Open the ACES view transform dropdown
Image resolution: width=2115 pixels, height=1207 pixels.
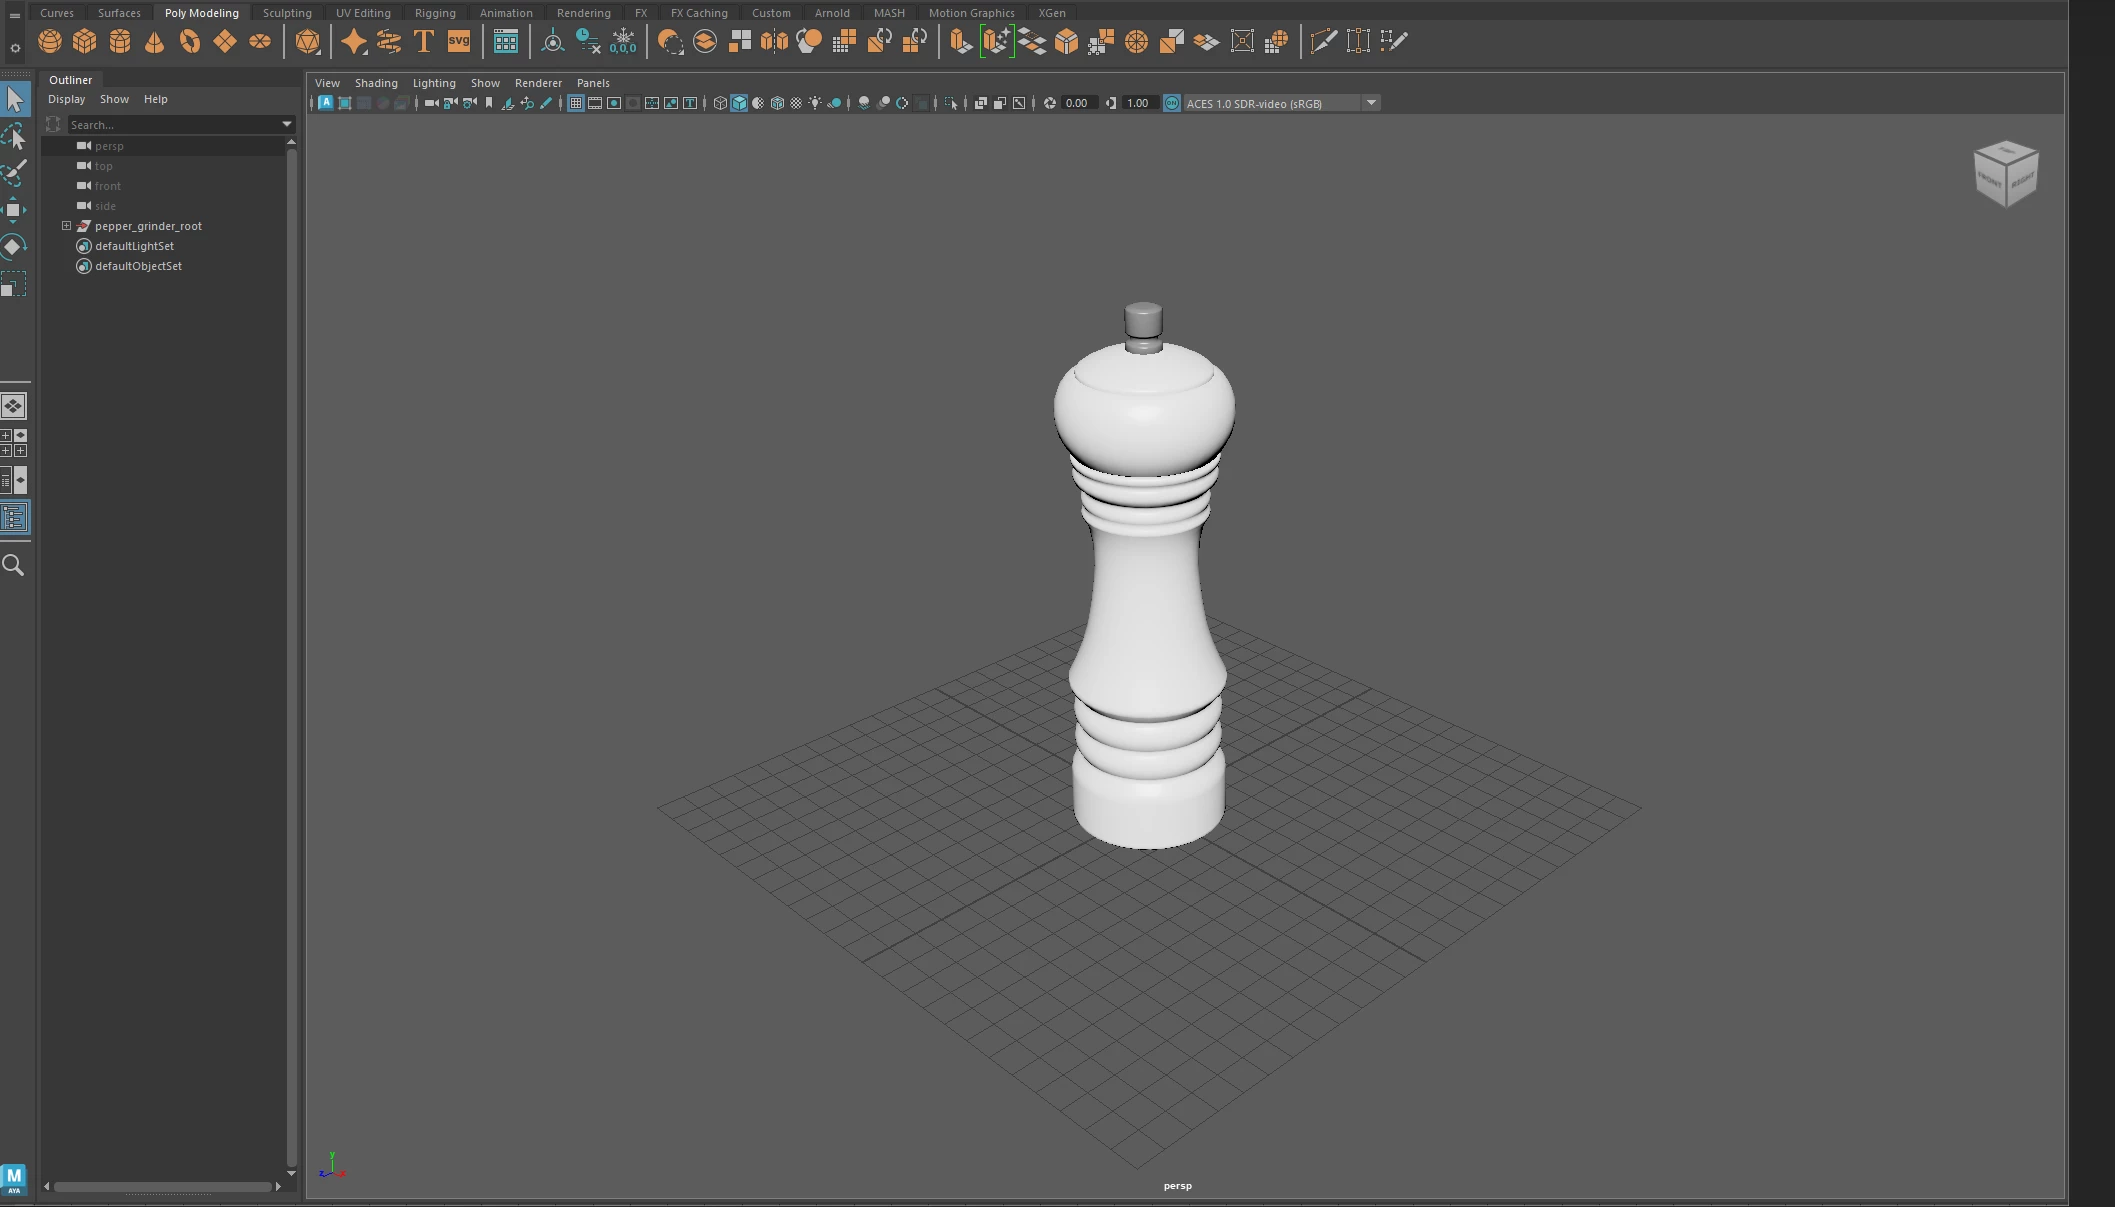(x=1371, y=103)
